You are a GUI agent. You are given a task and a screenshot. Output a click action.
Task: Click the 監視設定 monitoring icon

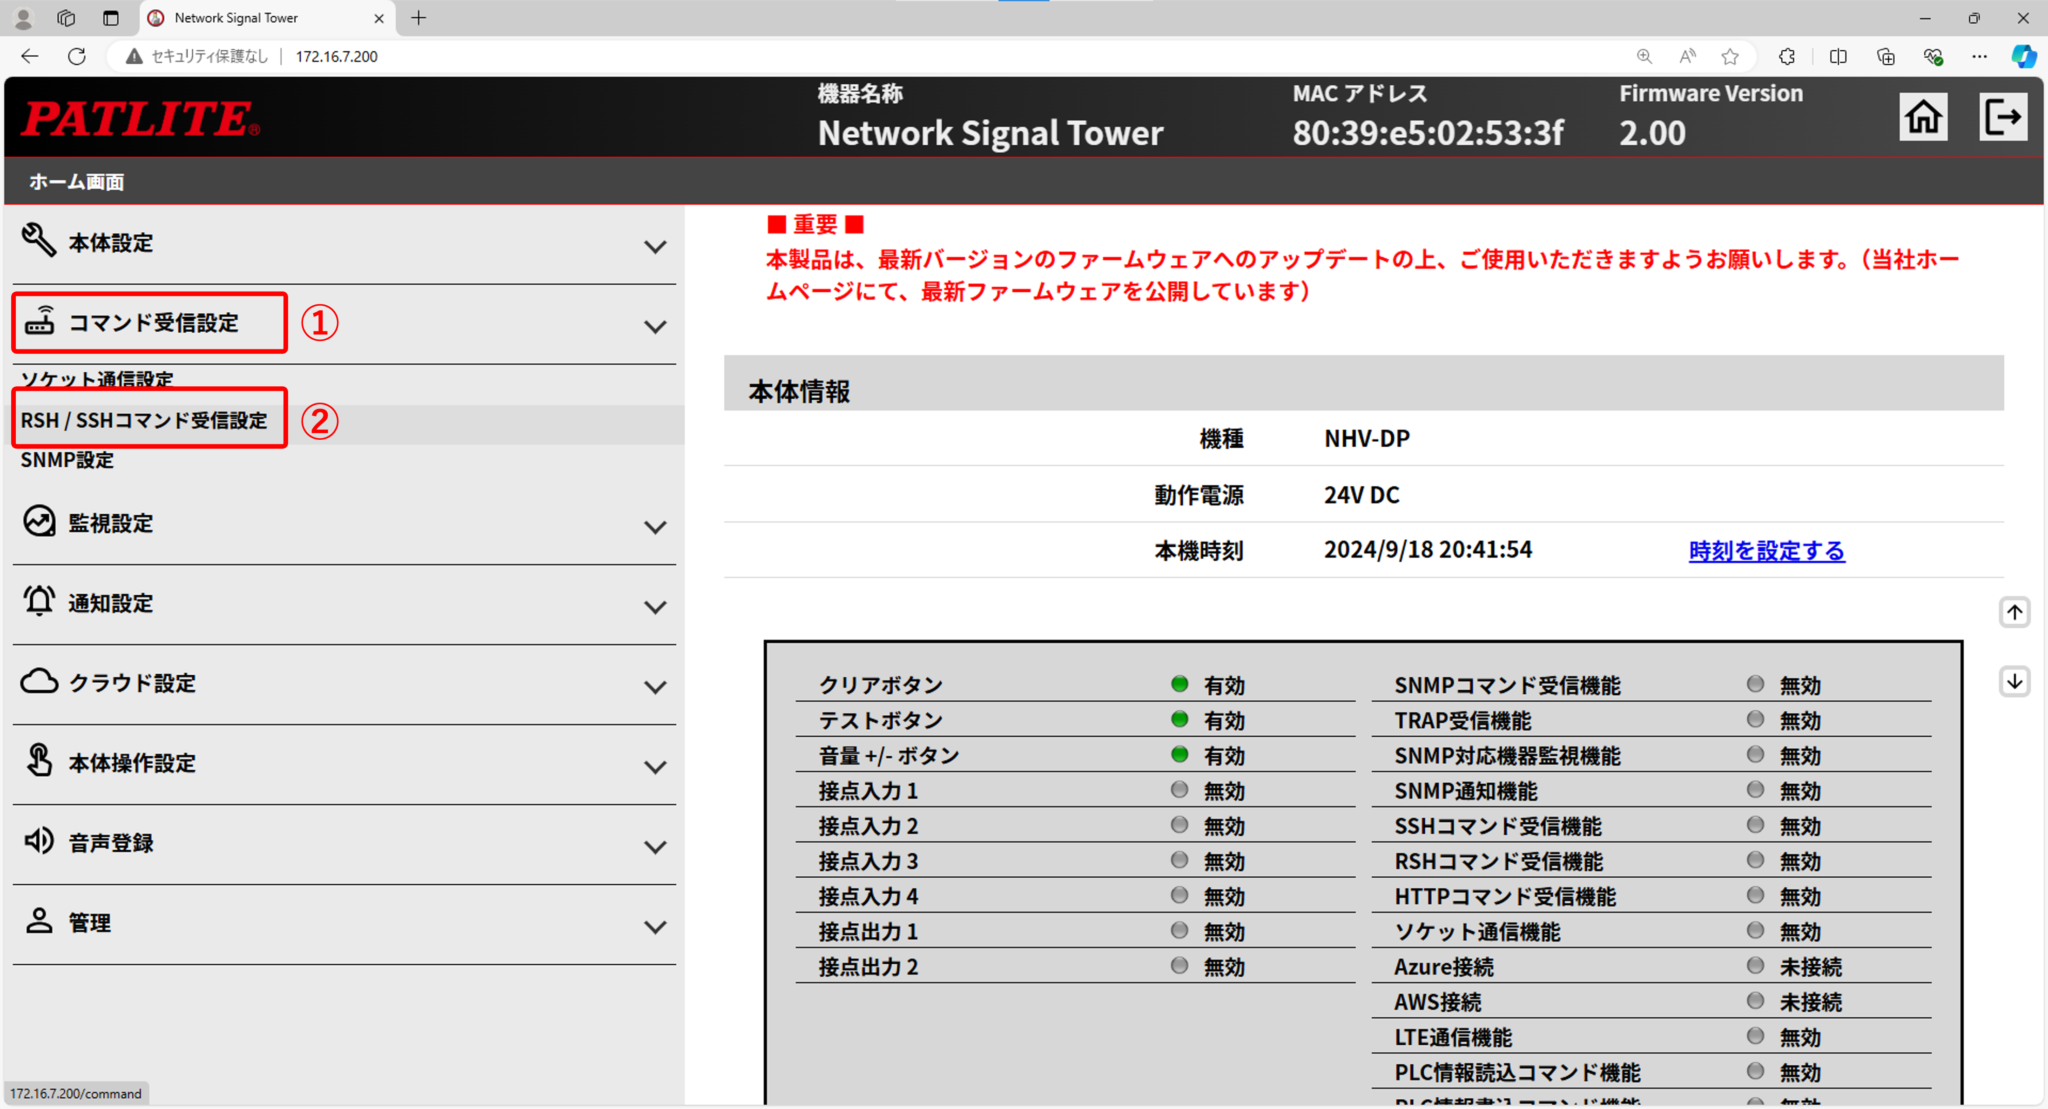pos(38,521)
